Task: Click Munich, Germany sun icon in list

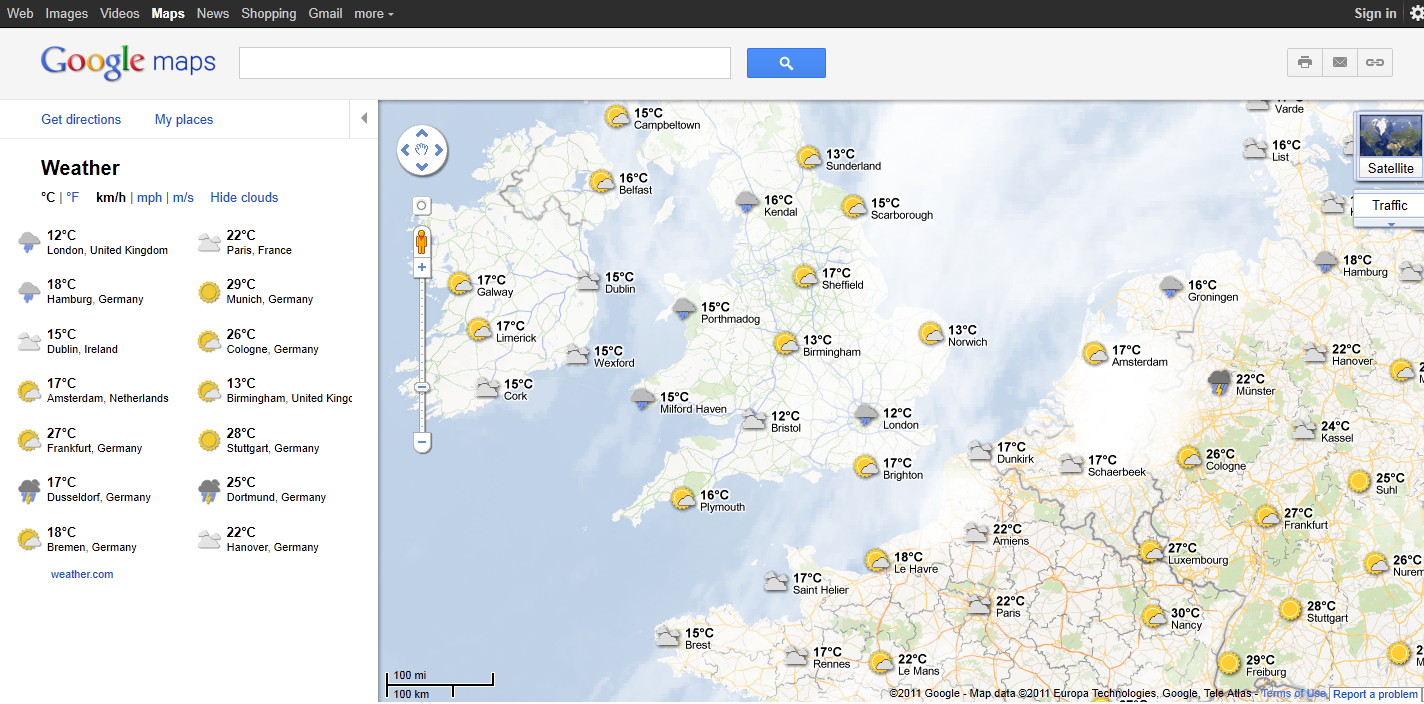Action: coord(209,292)
